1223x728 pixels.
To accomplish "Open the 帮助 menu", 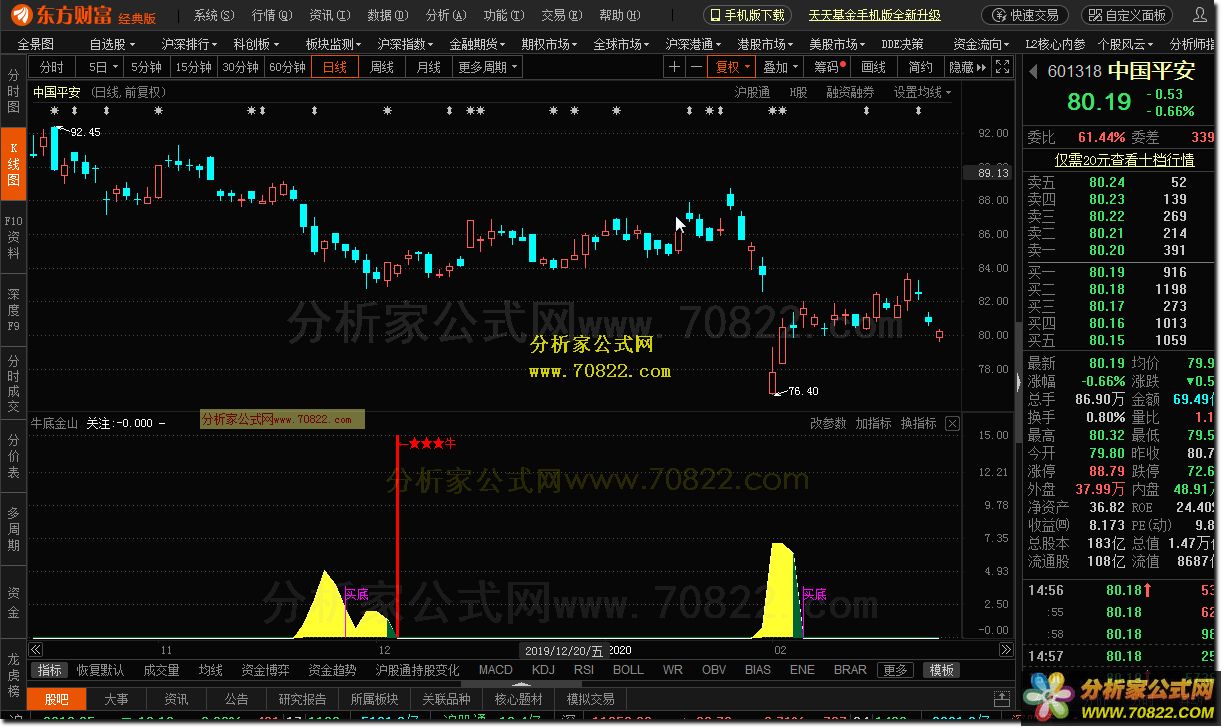I will pyautogui.click(x=619, y=15).
